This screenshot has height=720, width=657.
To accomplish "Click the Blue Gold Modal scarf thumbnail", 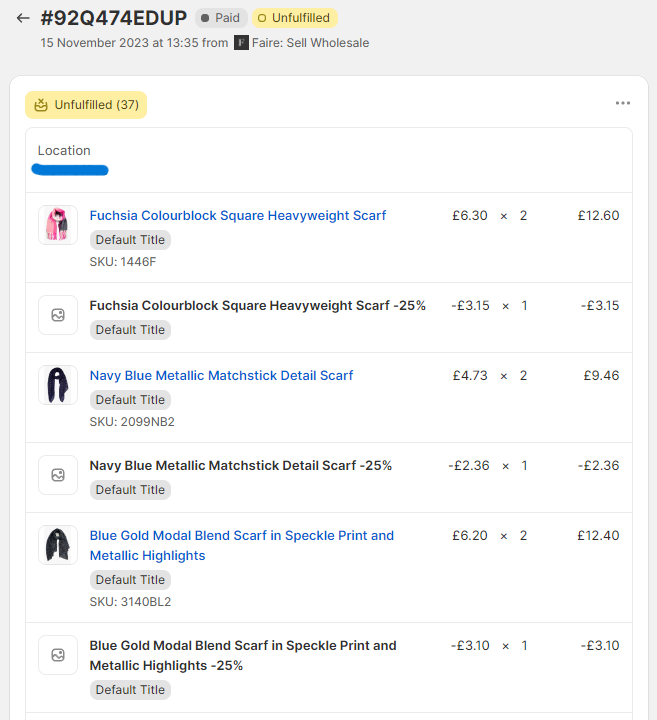I will click(x=58, y=545).
